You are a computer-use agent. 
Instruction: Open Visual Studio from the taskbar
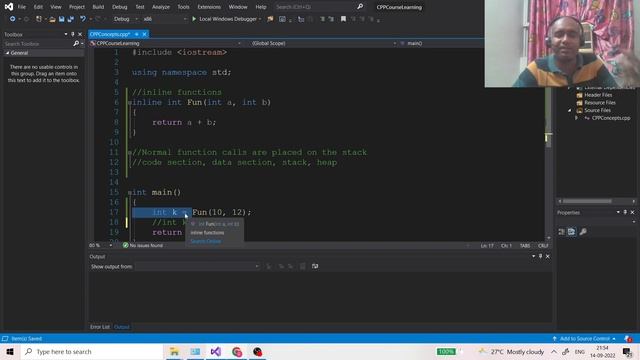(x=216, y=351)
